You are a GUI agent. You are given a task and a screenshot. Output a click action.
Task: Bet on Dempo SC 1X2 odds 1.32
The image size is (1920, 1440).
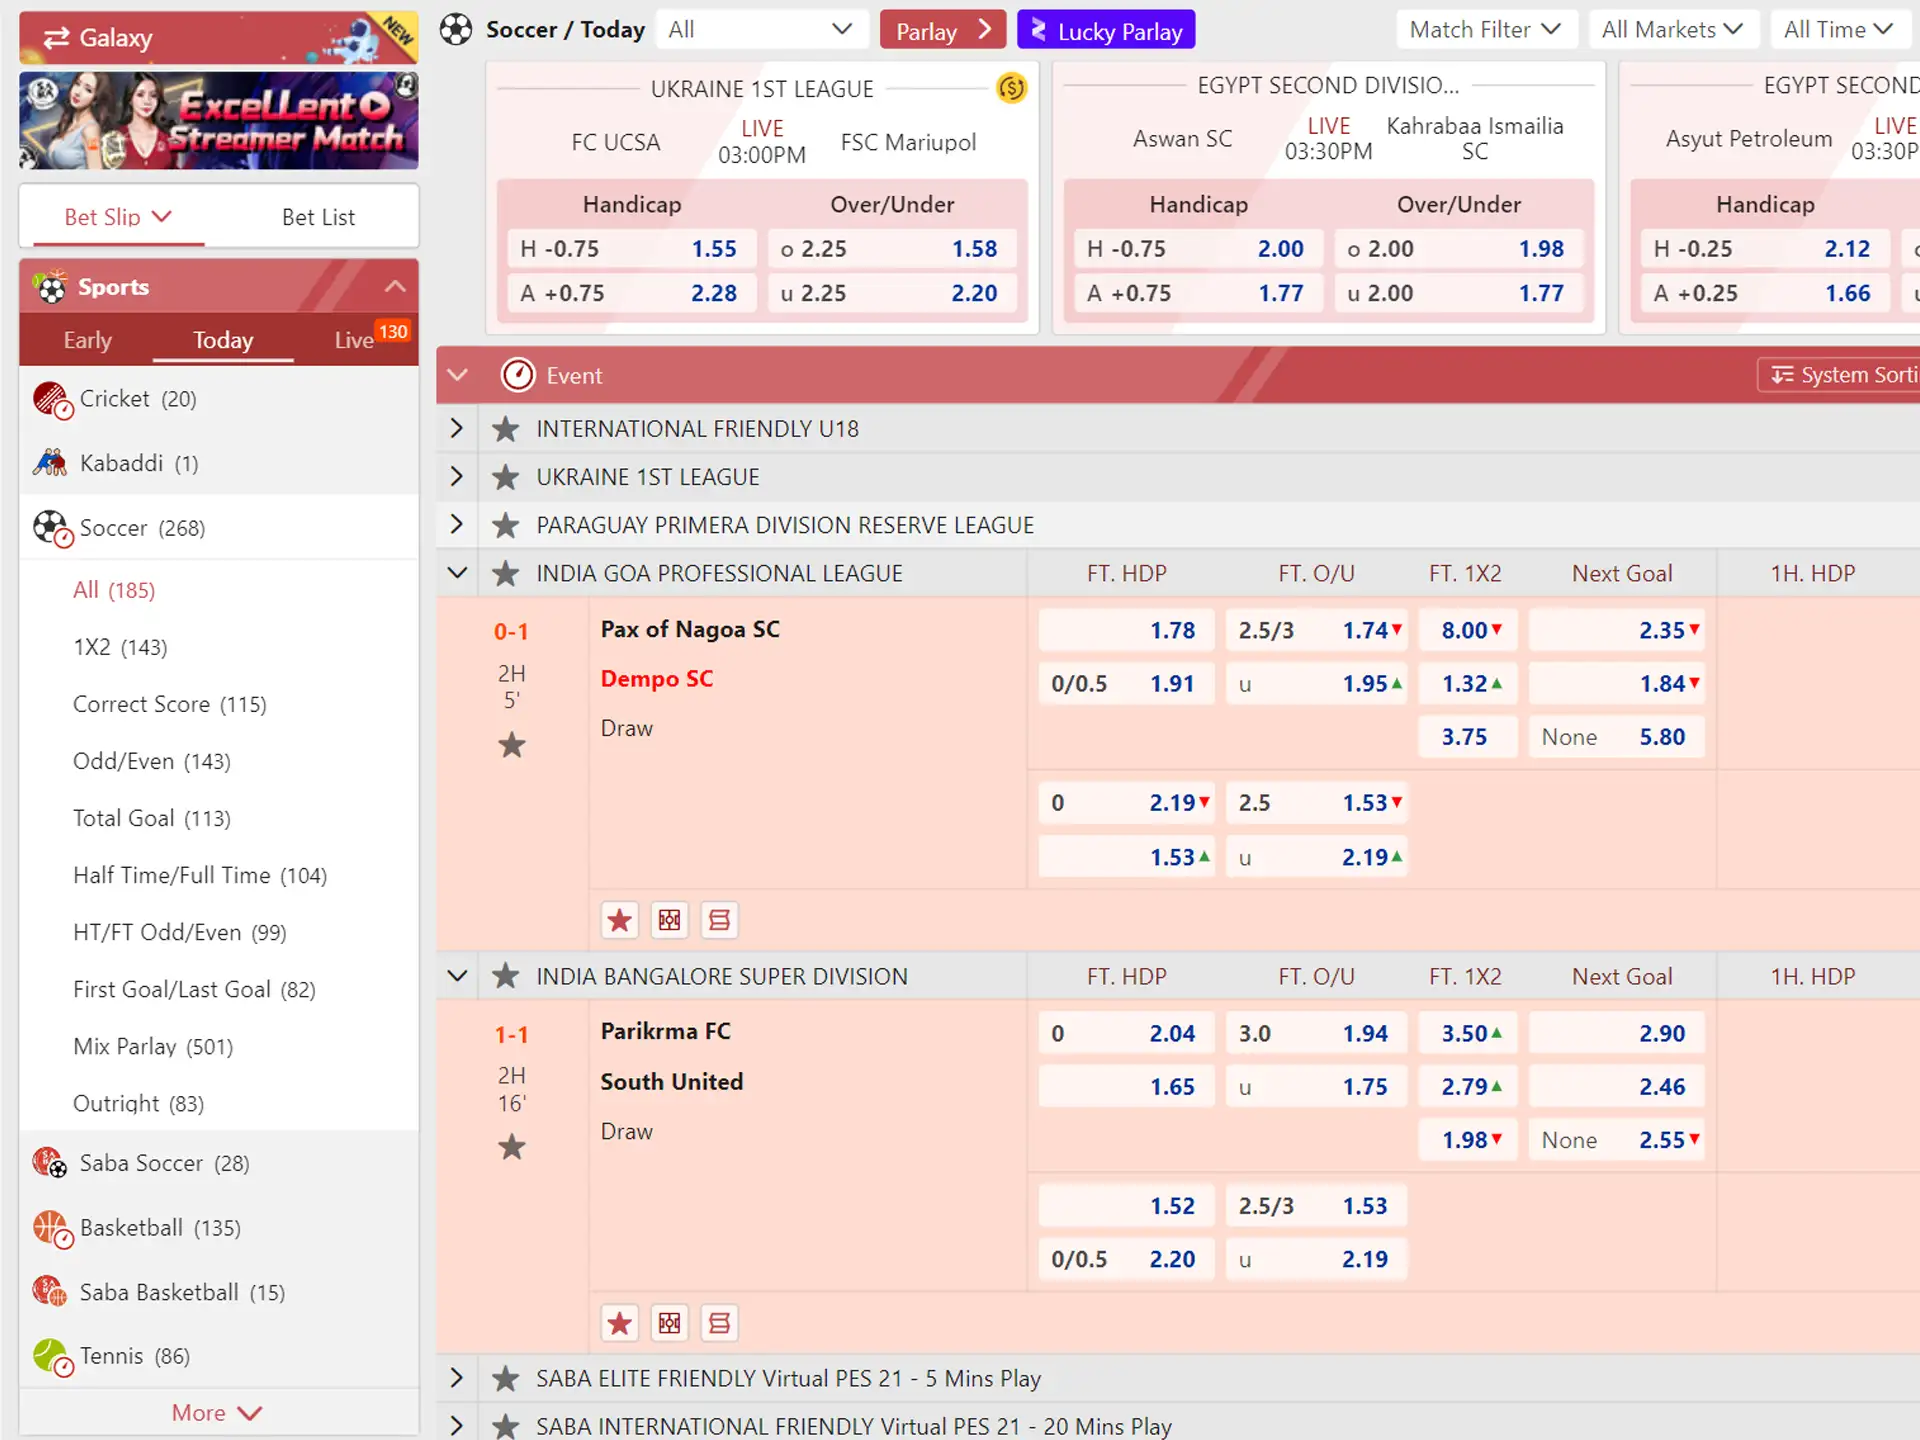coord(1468,684)
